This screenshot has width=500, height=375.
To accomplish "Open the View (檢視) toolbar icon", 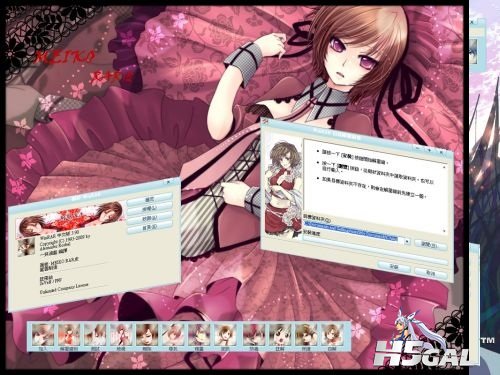I will 121,336.
